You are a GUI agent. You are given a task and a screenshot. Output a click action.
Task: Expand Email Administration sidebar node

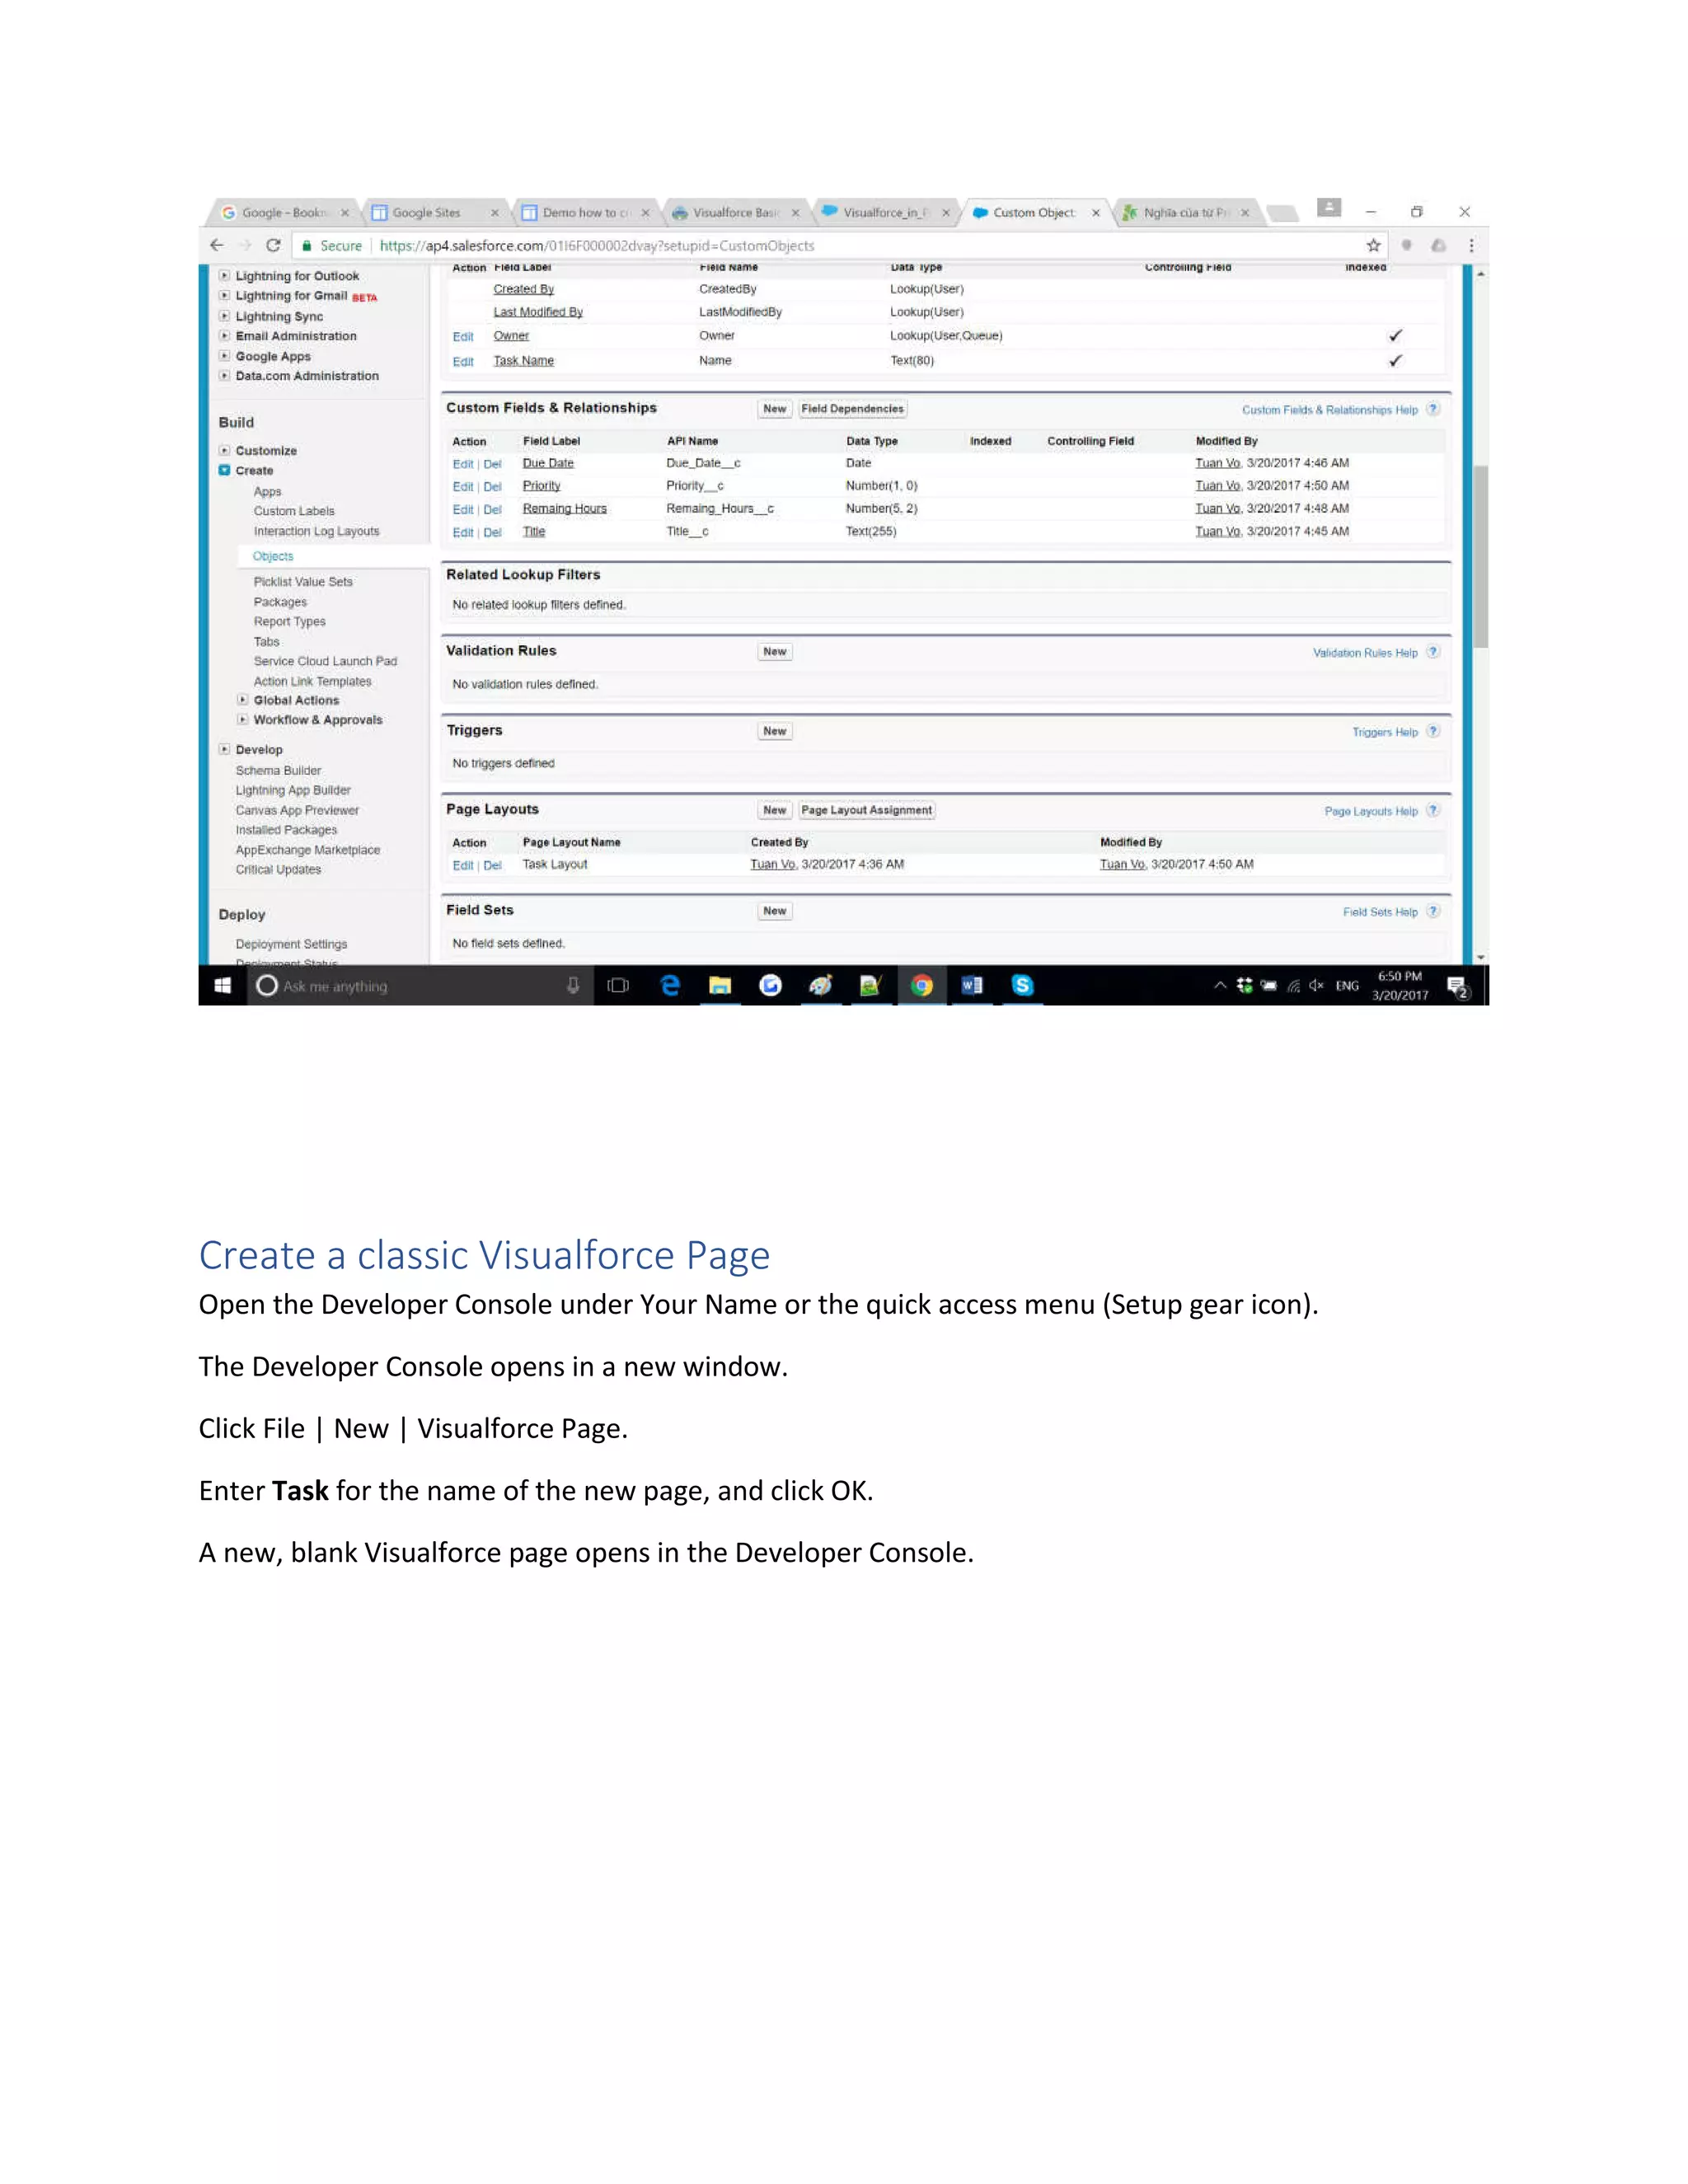pos(225,336)
